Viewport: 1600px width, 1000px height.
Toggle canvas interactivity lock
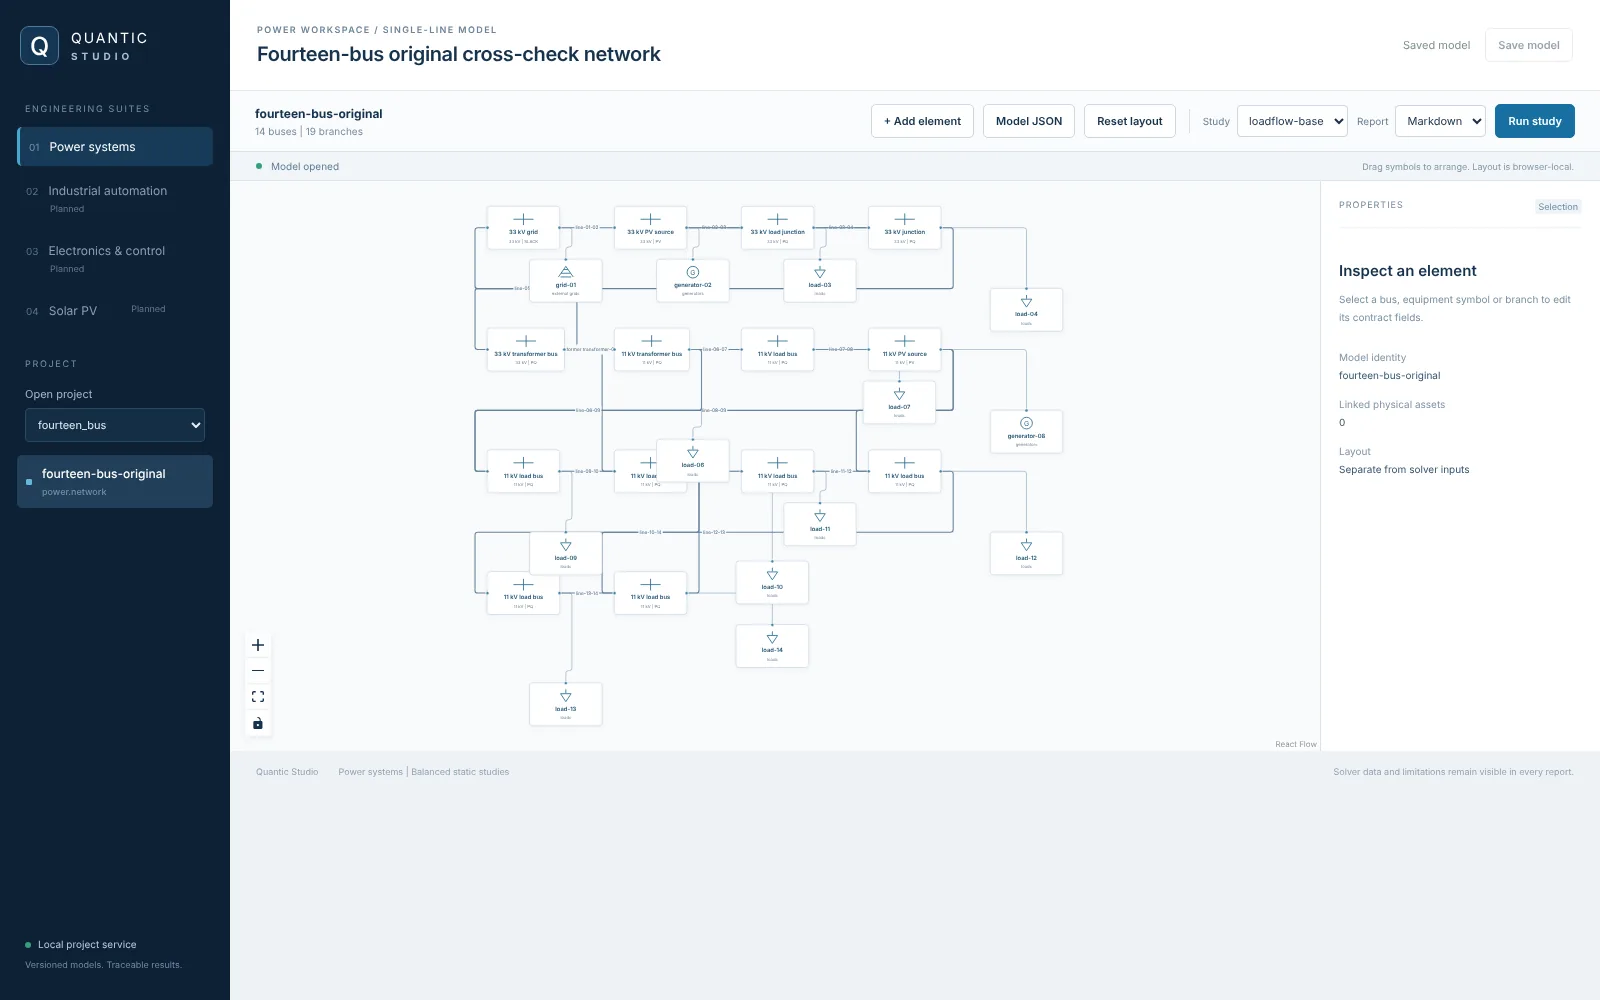coord(258,723)
